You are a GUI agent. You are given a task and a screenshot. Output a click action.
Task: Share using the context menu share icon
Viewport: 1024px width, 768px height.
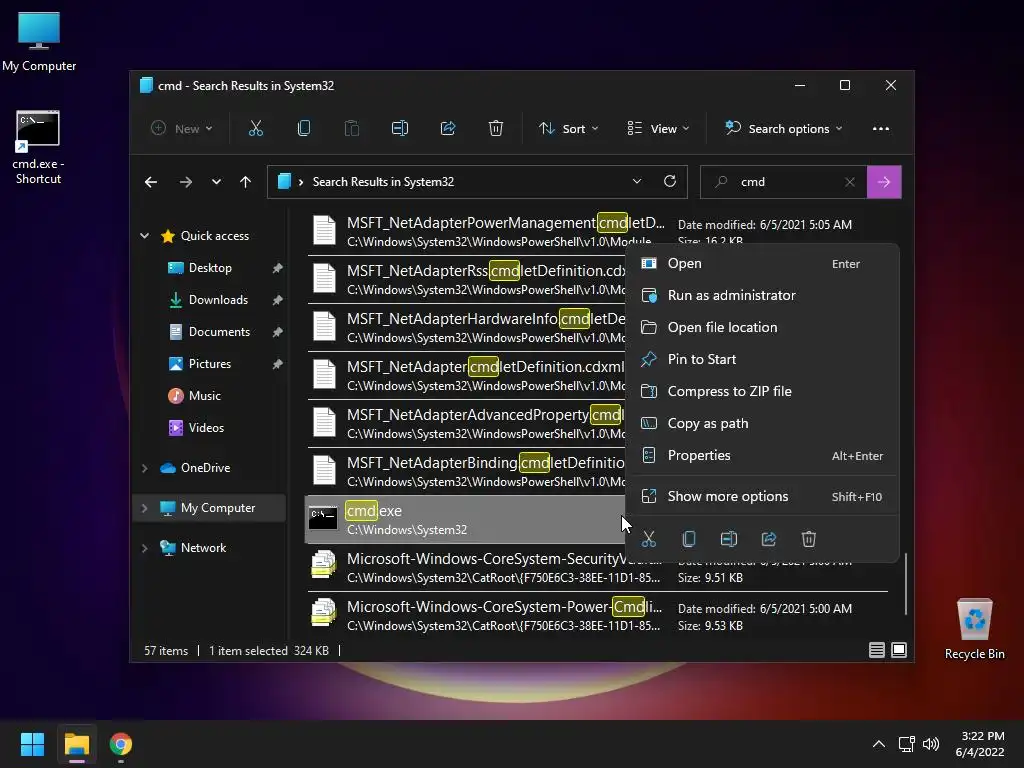(x=769, y=539)
